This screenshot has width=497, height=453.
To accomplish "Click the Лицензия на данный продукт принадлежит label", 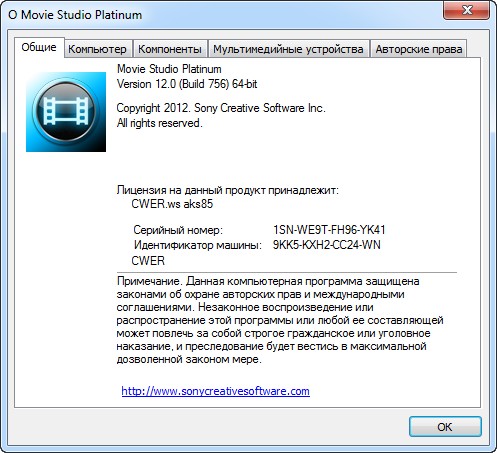I will (x=228, y=190).
